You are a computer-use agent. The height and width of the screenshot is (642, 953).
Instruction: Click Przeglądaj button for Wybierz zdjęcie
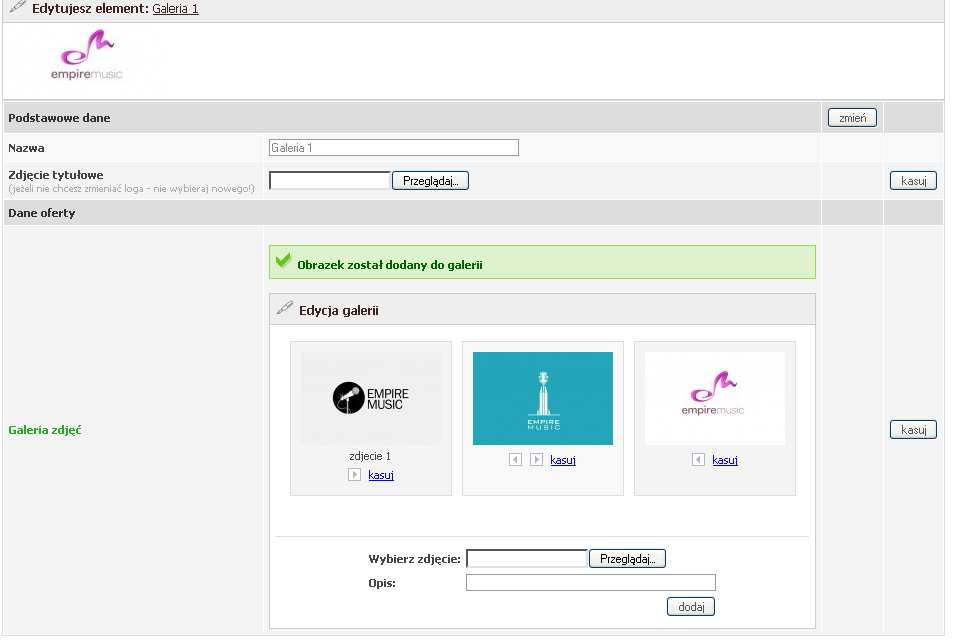coord(627,559)
